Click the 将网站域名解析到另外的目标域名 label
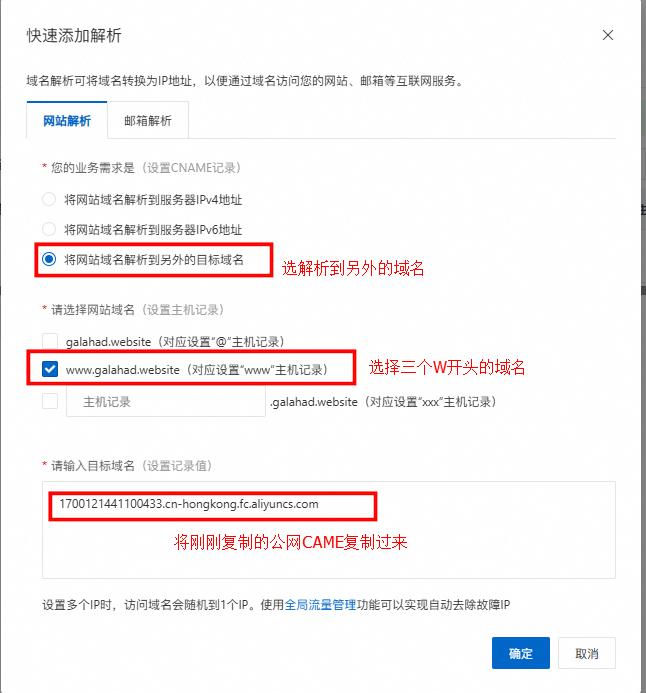Image resolution: width=646 pixels, height=693 pixels. (154, 259)
